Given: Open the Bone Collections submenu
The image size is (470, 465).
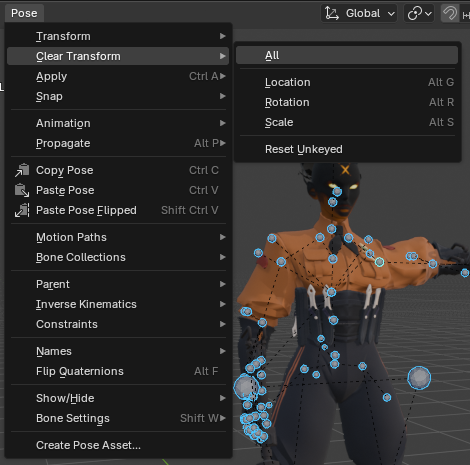Looking at the screenshot, I should (x=118, y=257).
